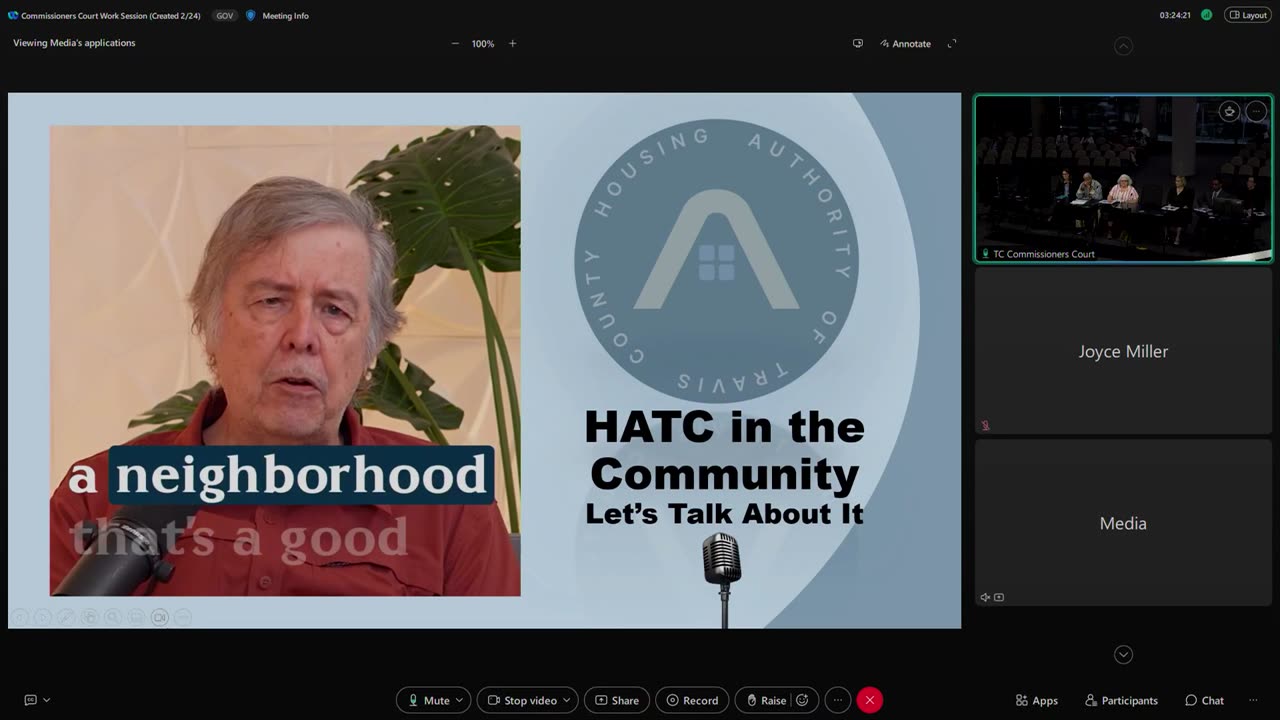
Task: Zoom out with the minus icon
Action: [x=455, y=44]
